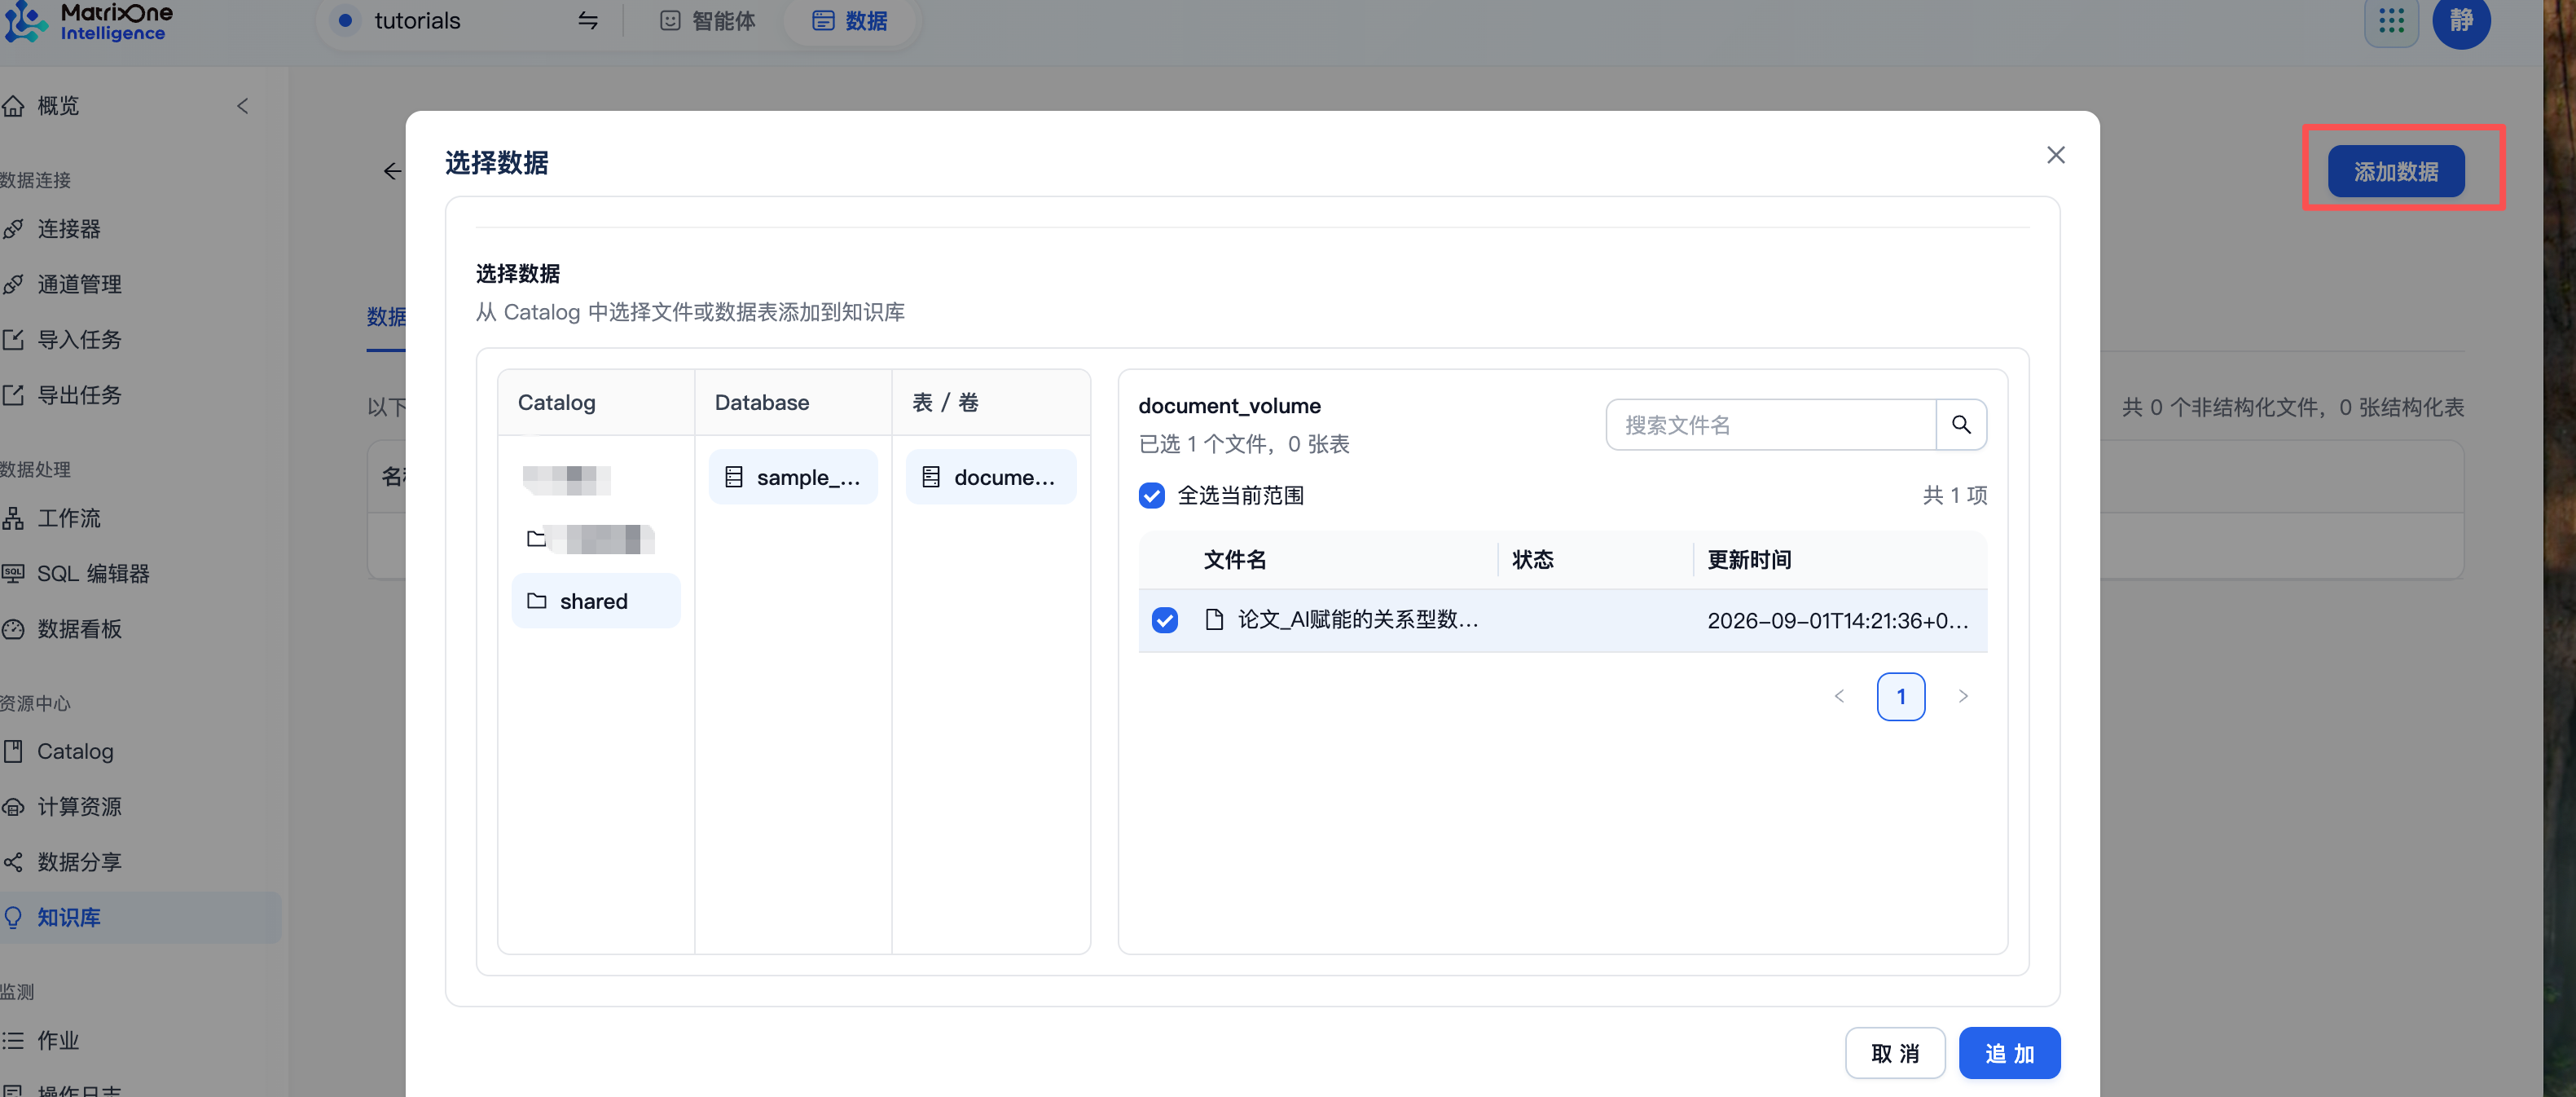
Task: Open the 数据 top tab
Action: click(x=850, y=21)
